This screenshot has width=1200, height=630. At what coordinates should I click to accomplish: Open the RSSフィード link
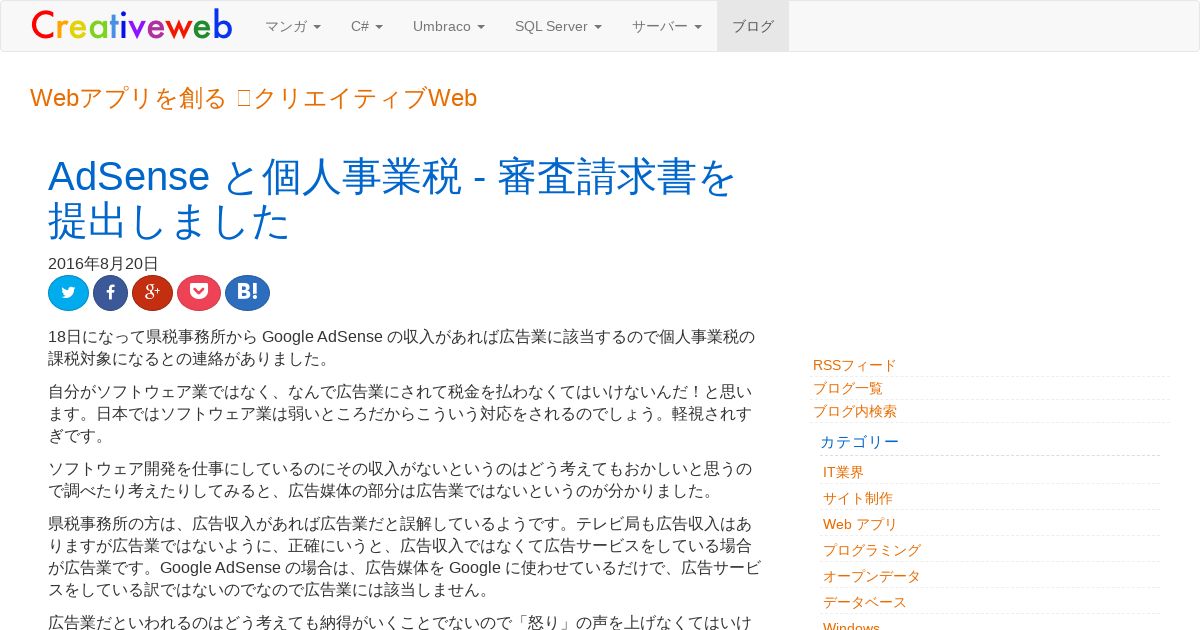click(x=854, y=365)
